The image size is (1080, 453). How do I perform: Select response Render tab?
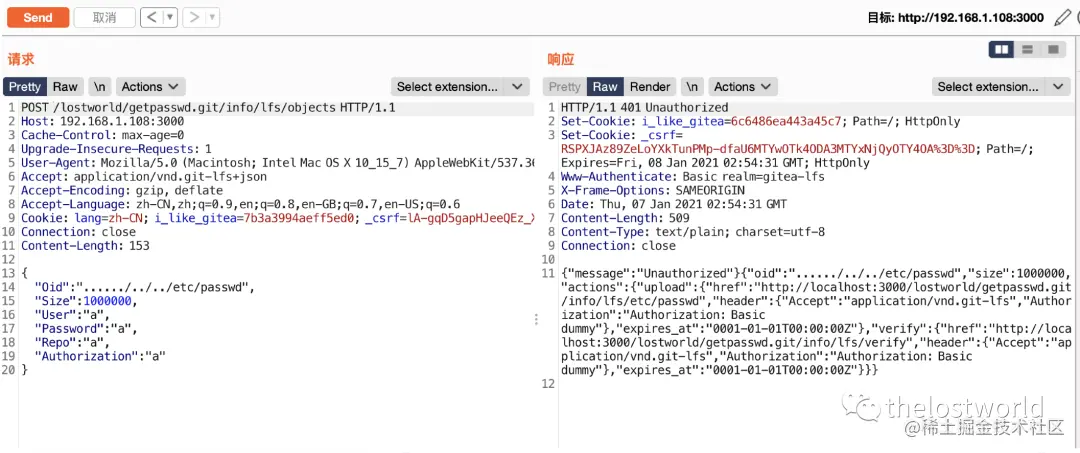point(650,87)
